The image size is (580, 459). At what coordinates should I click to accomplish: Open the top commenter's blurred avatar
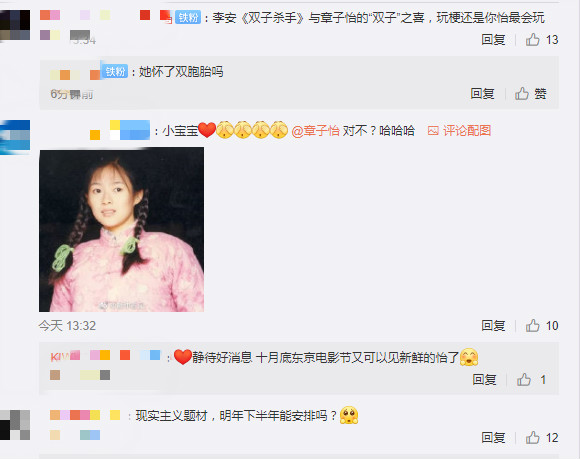15,24
